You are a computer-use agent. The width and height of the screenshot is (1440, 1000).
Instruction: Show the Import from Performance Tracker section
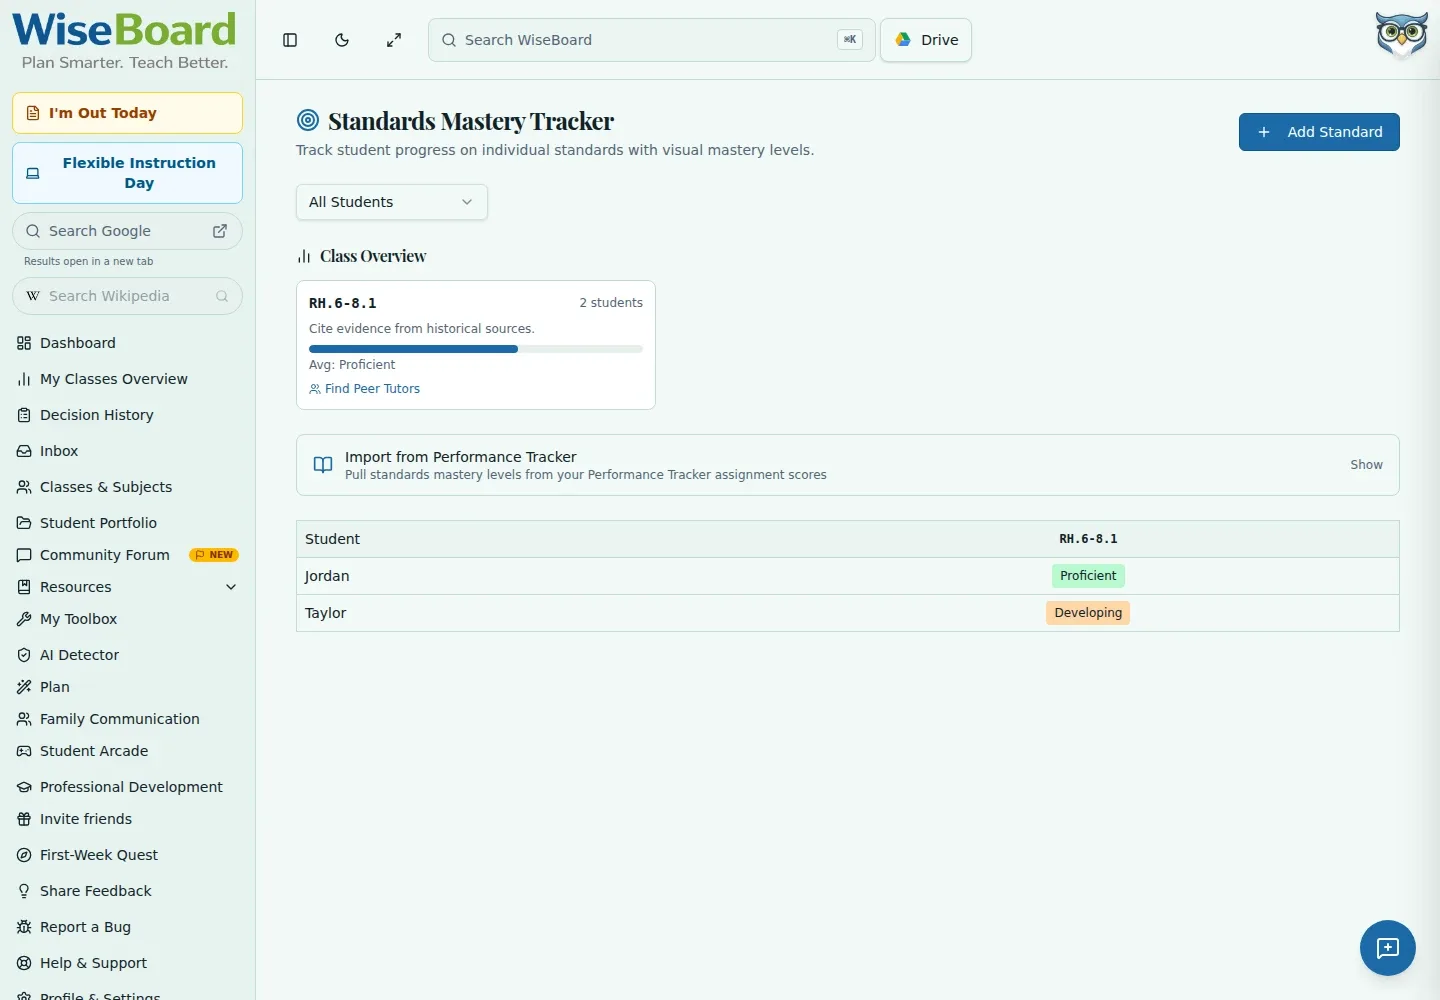[1366, 465]
